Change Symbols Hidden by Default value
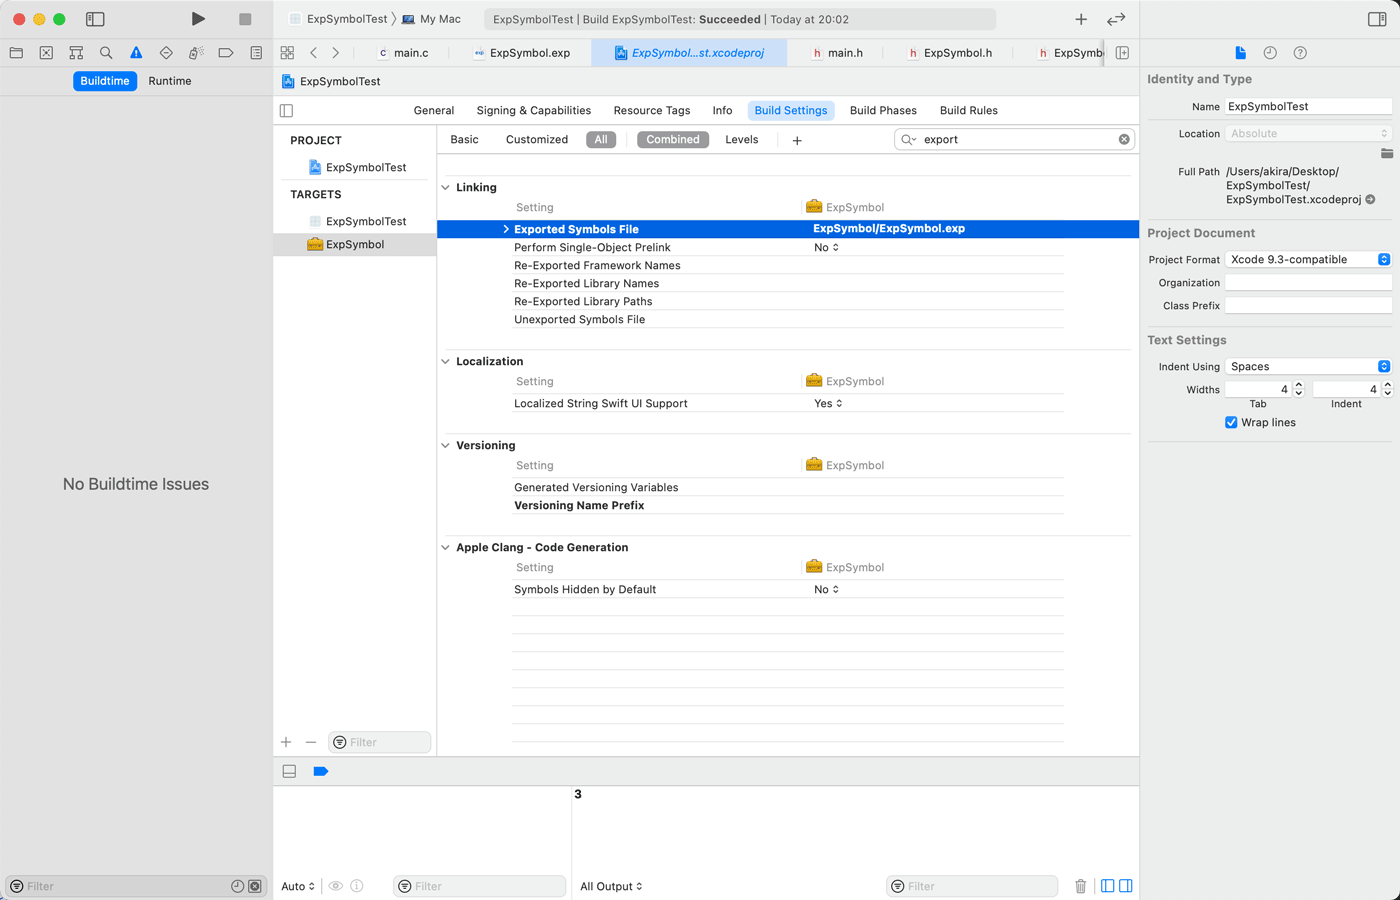The width and height of the screenshot is (1400, 900). (826, 590)
